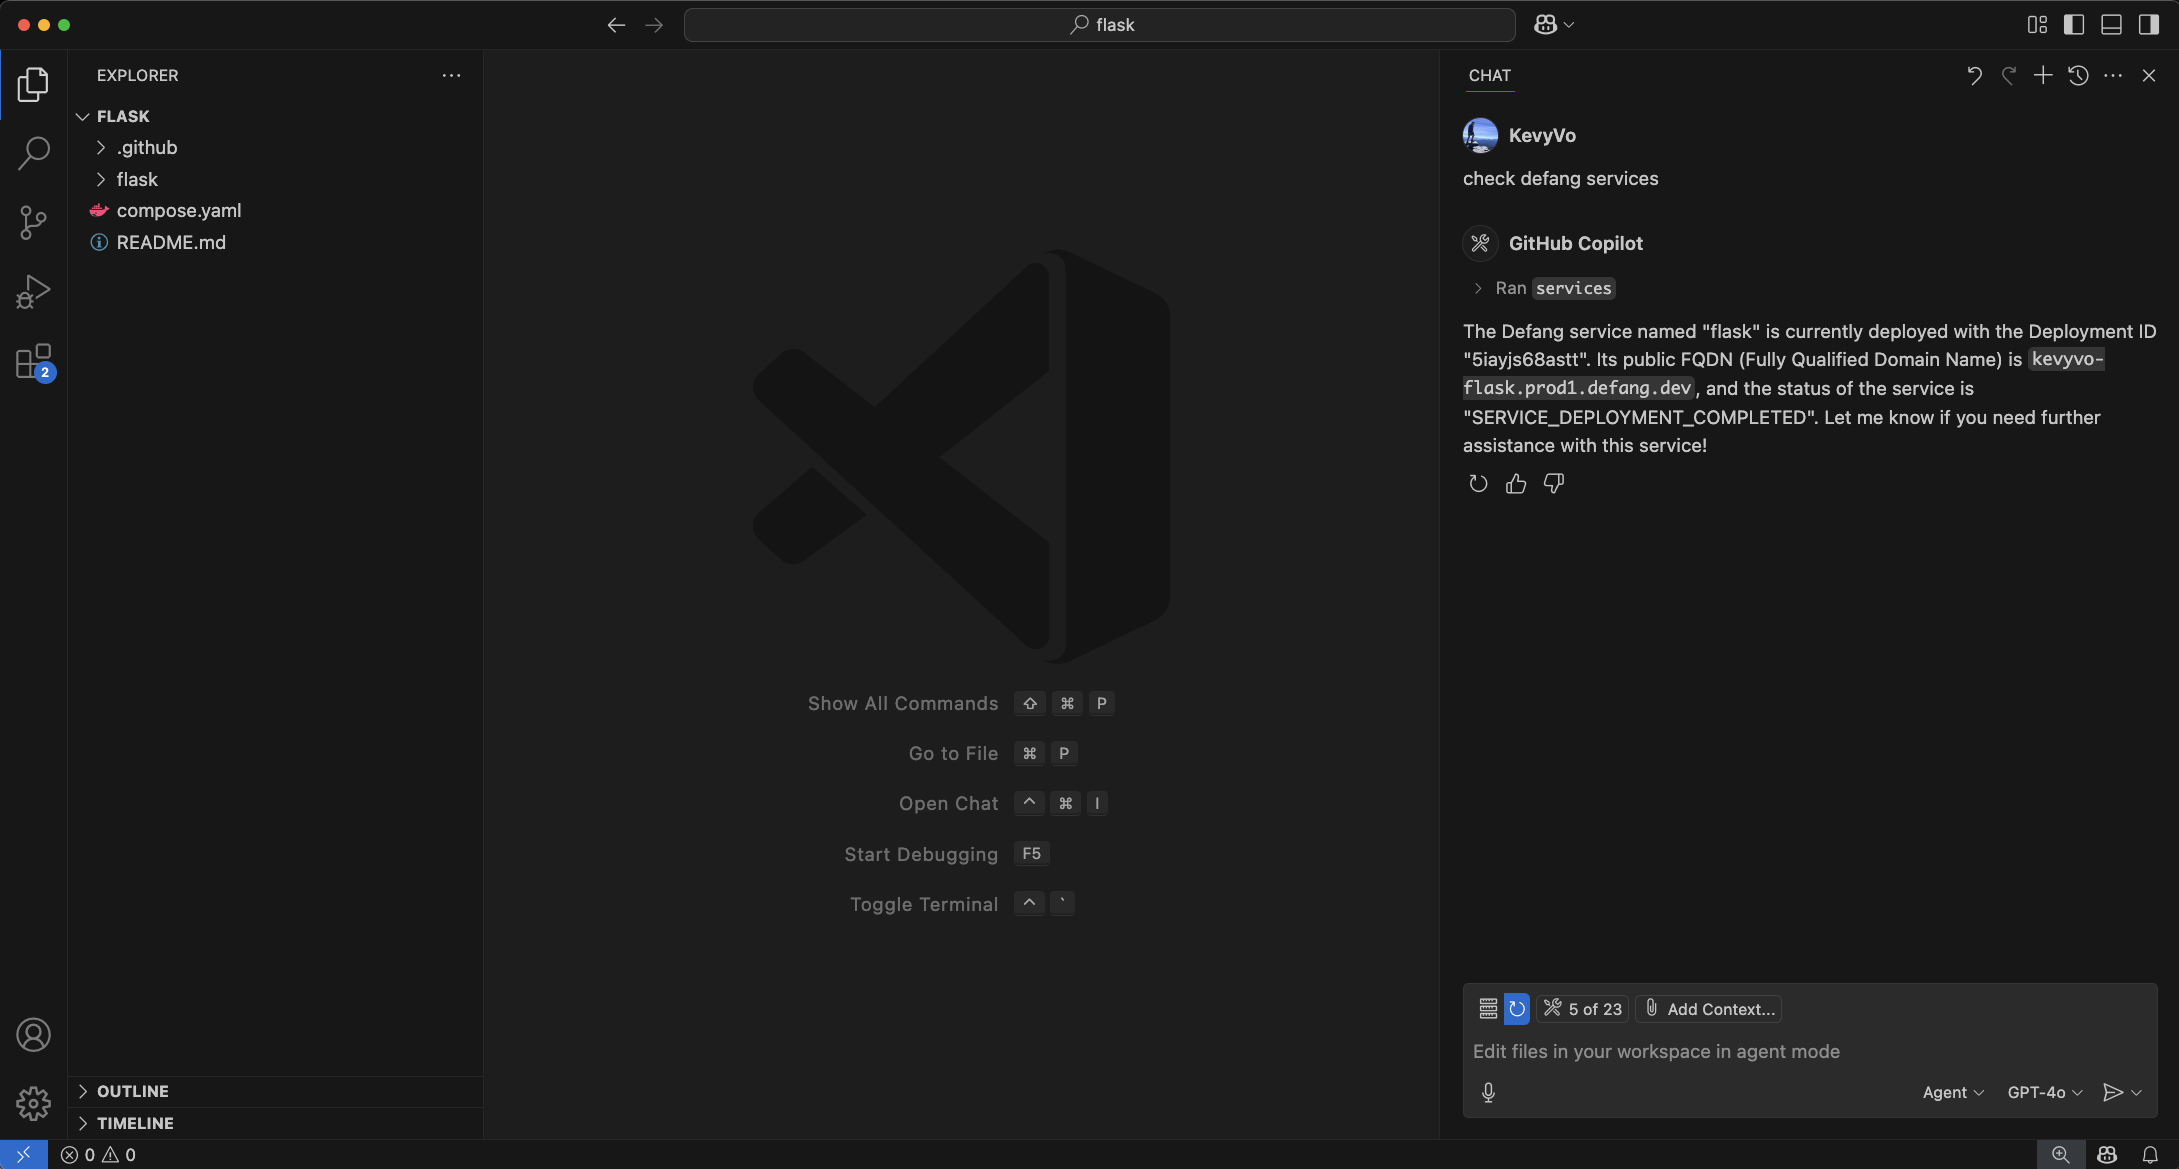Click the check defang services message
This screenshot has height=1169, width=2179.
tap(1561, 178)
